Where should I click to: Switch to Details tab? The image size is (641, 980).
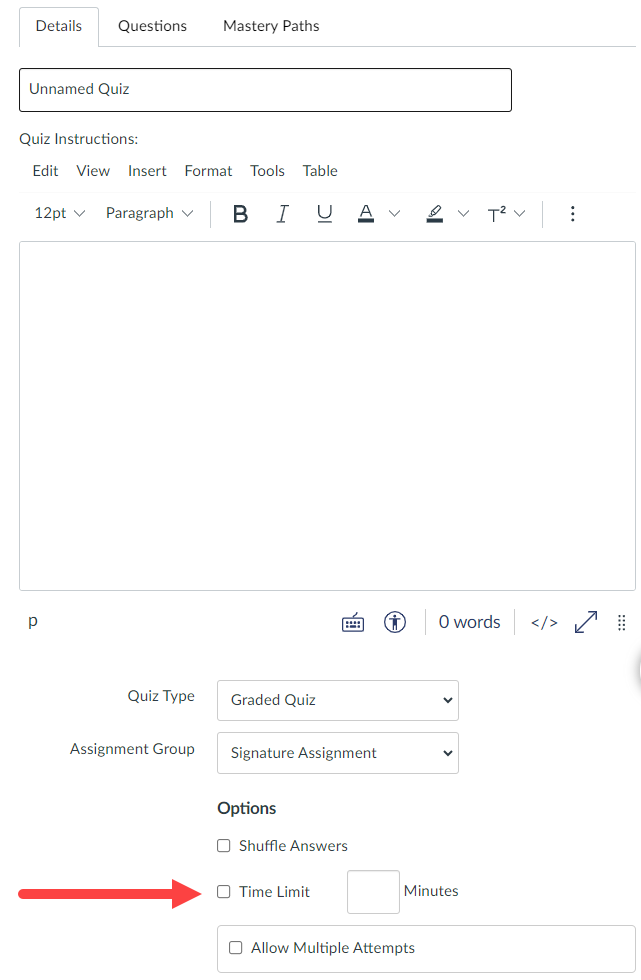(x=59, y=26)
